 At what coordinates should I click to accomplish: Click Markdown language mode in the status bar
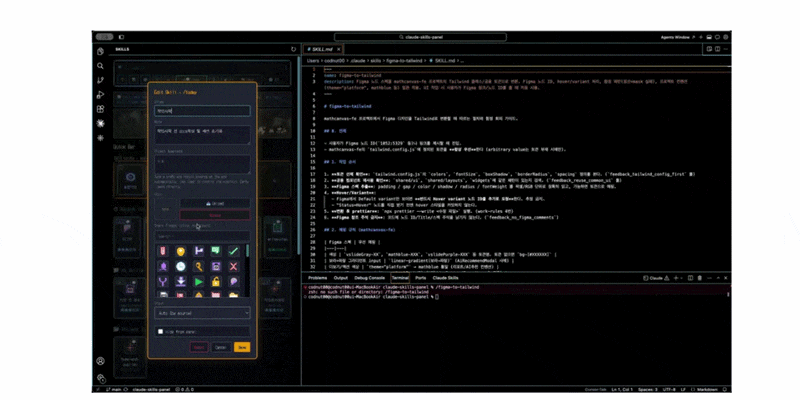tap(707, 389)
